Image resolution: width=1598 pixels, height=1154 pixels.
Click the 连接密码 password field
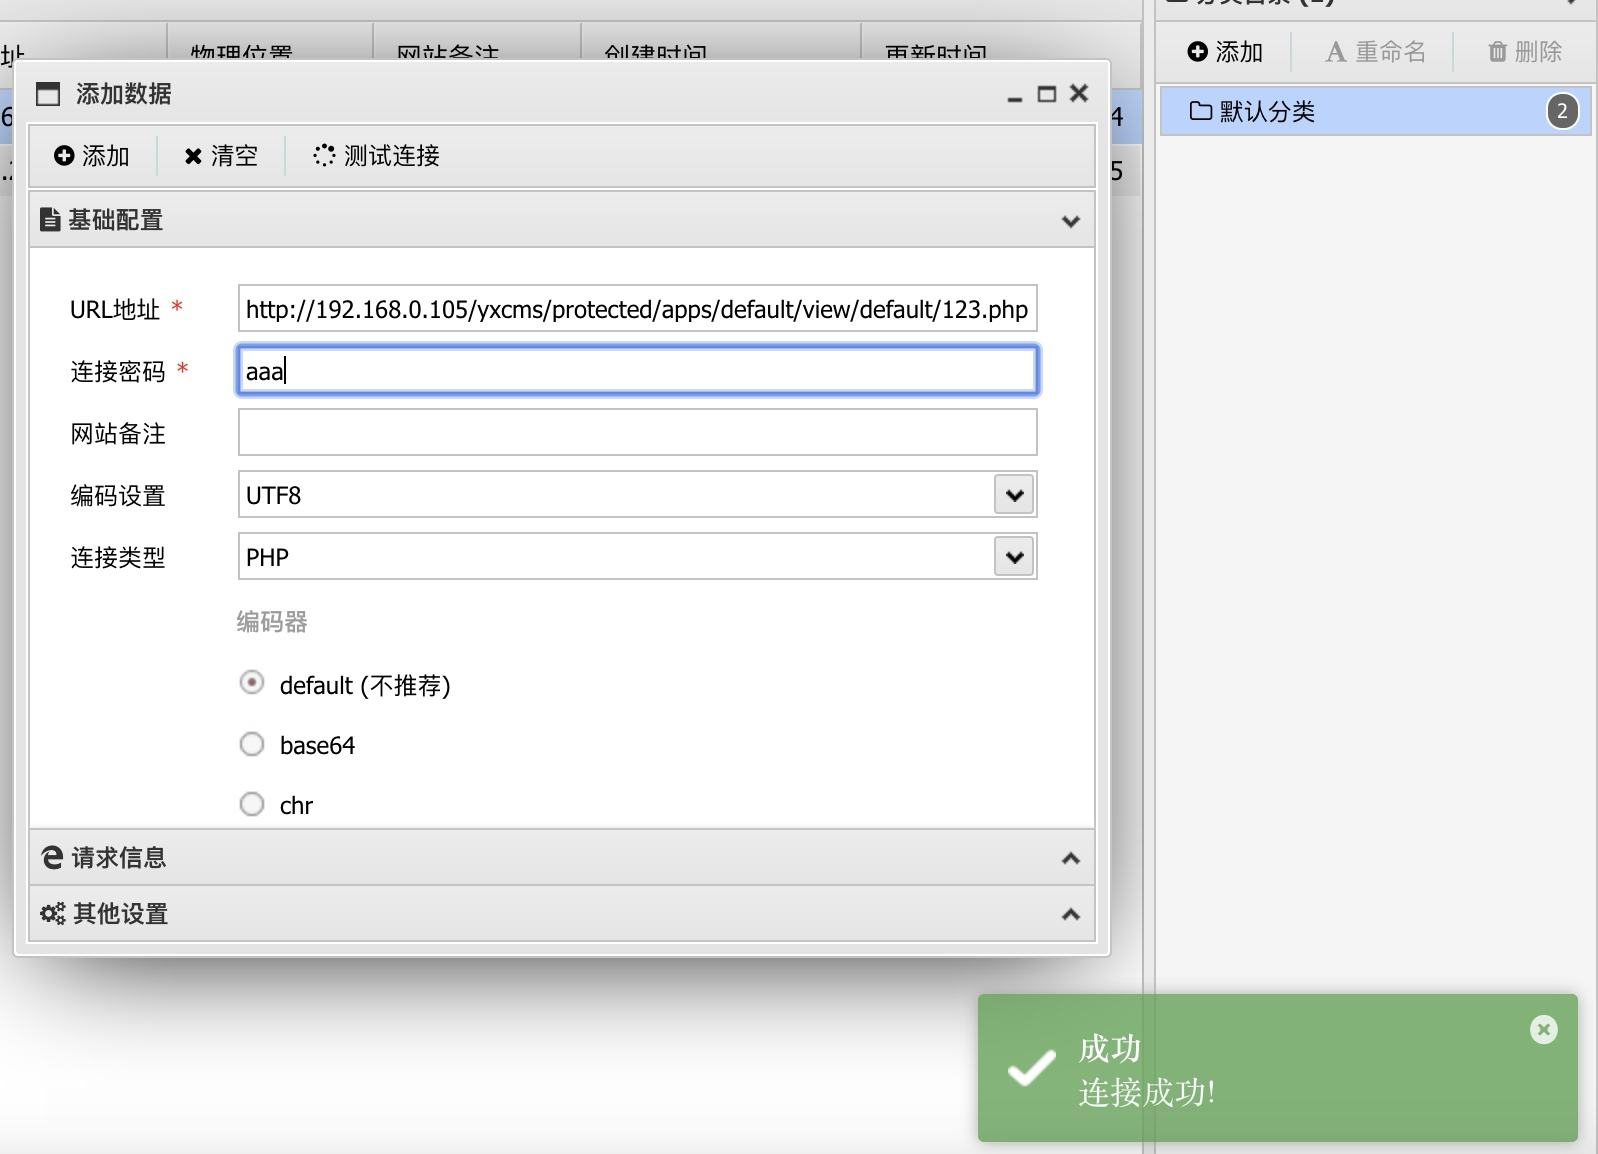point(637,371)
